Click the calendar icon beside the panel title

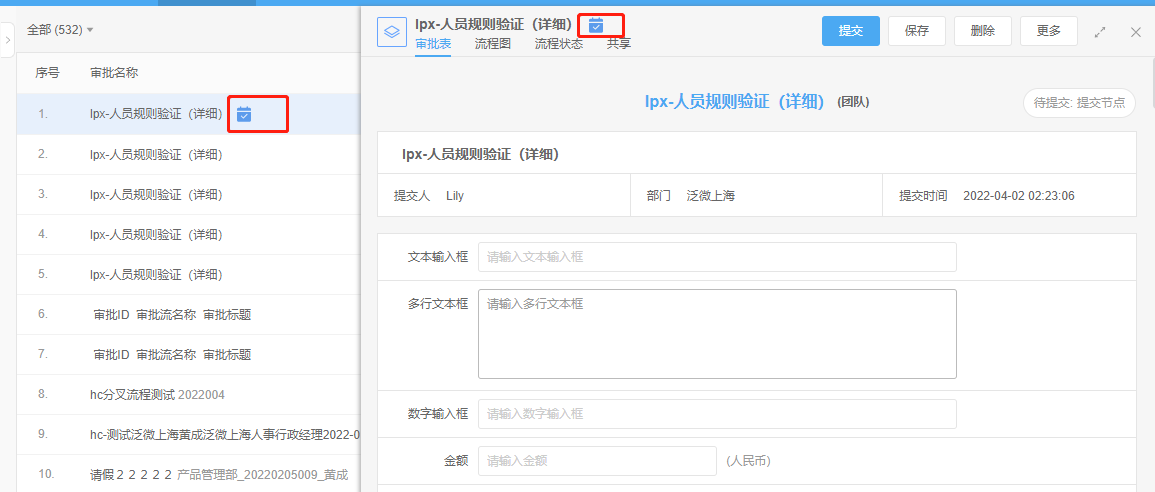pyautogui.click(x=596, y=25)
